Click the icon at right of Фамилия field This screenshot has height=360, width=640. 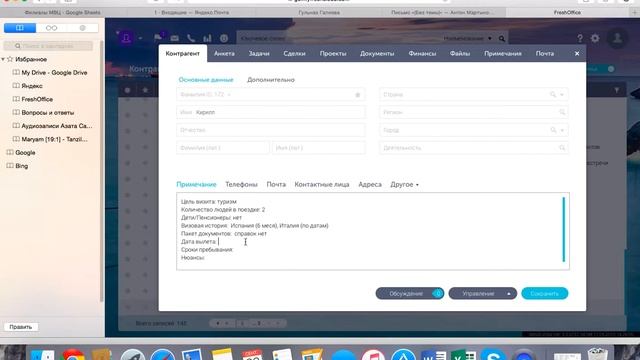tap(358, 95)
